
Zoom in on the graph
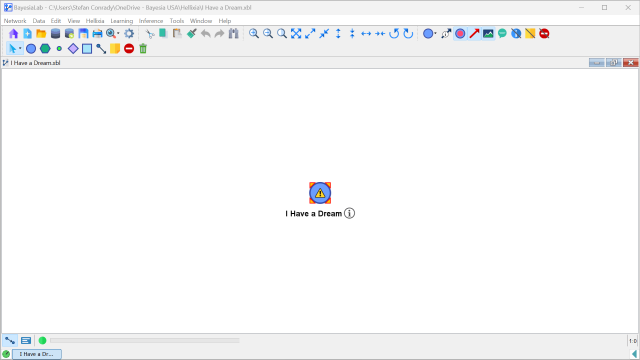coord(254,33)
